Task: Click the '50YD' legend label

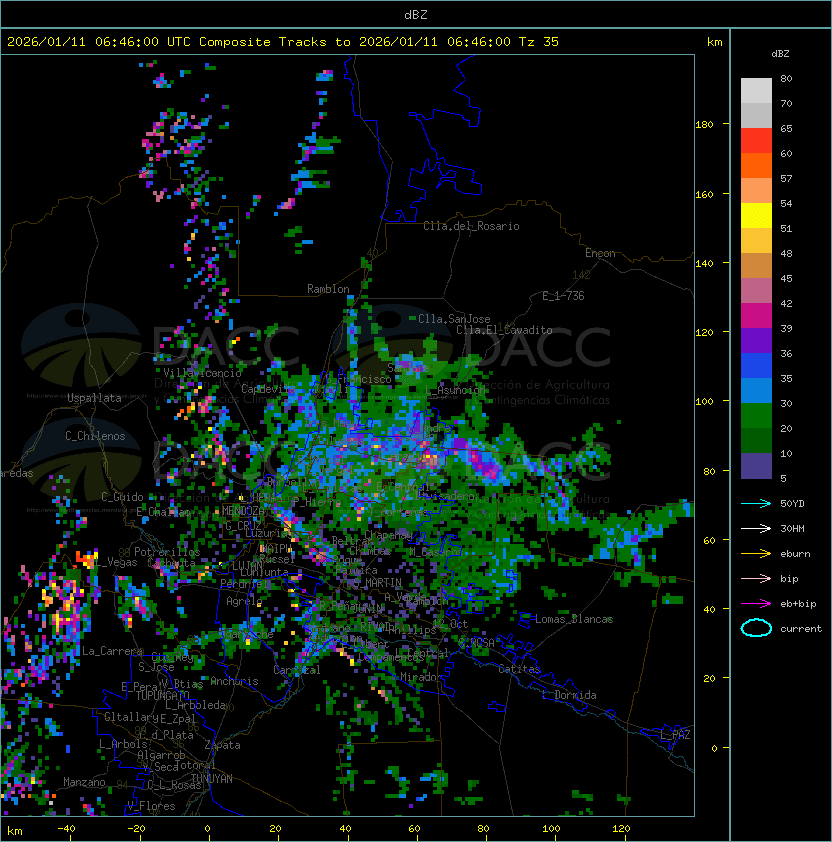Action: click(792, 504)
